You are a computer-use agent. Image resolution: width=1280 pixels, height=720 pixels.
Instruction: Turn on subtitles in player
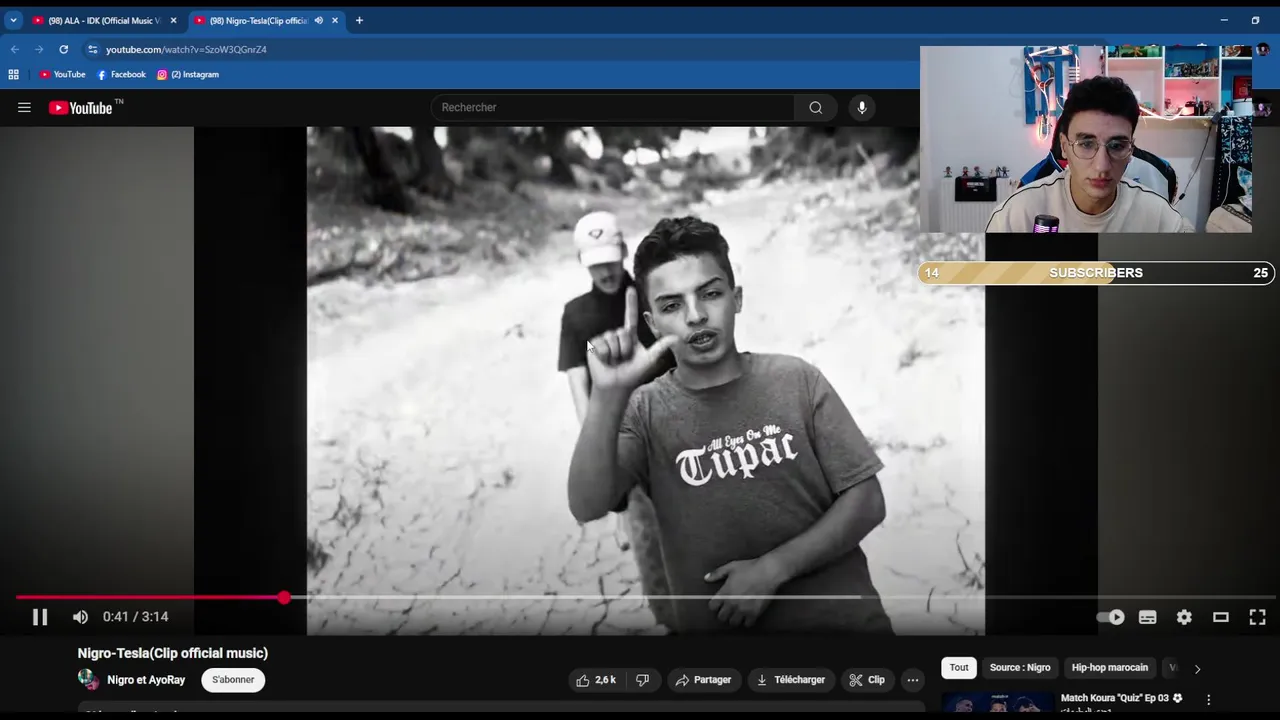(x=1147, y=617)
